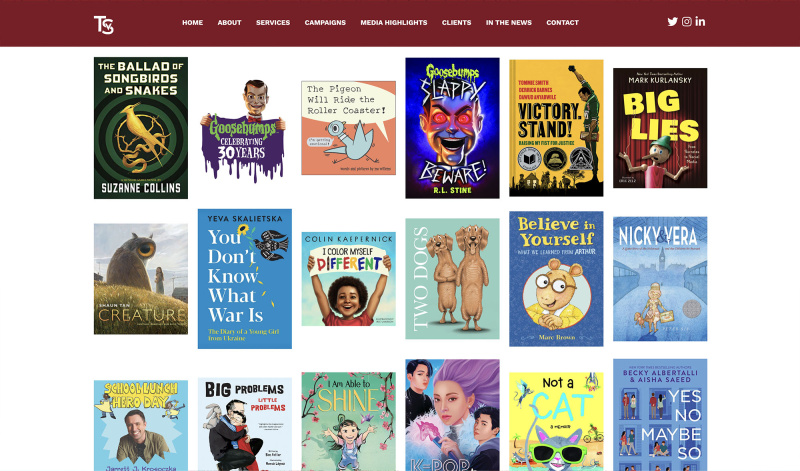Open the Big Lies book cover
The width and height of the screenshot is (800, 471).
point(660,128)
